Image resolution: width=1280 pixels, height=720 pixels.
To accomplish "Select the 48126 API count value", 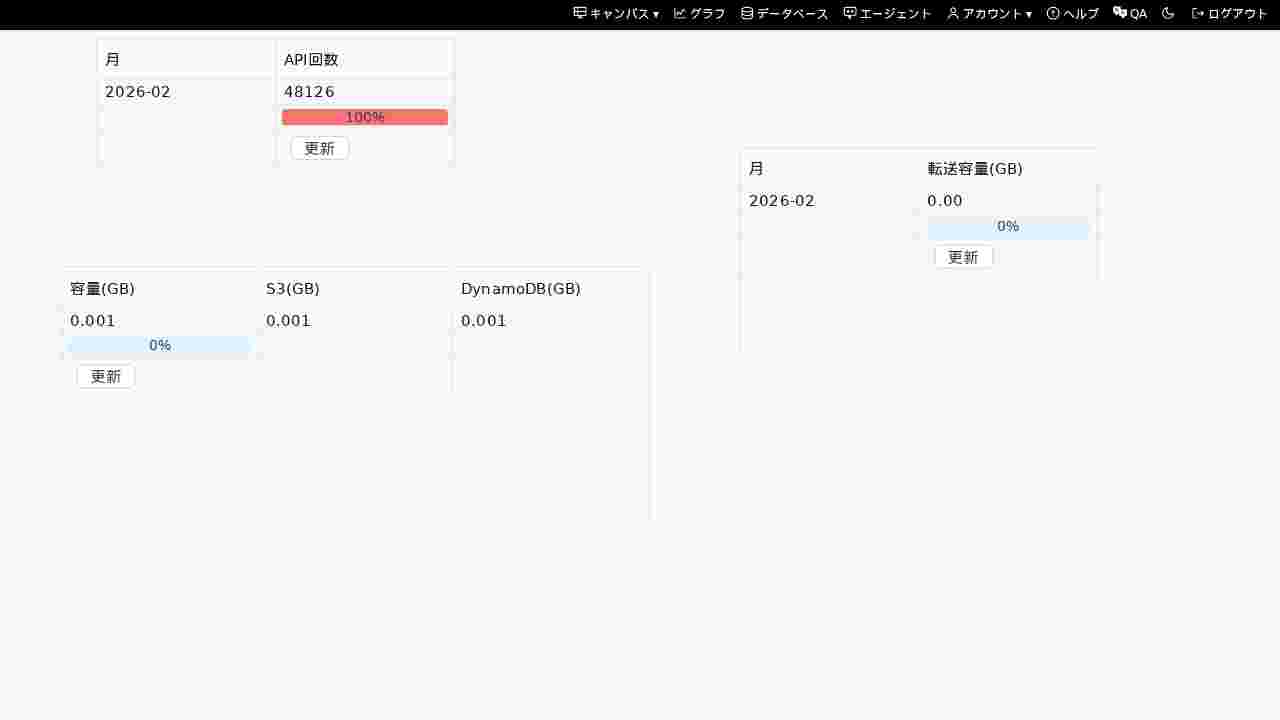I will tap(309, 91).
